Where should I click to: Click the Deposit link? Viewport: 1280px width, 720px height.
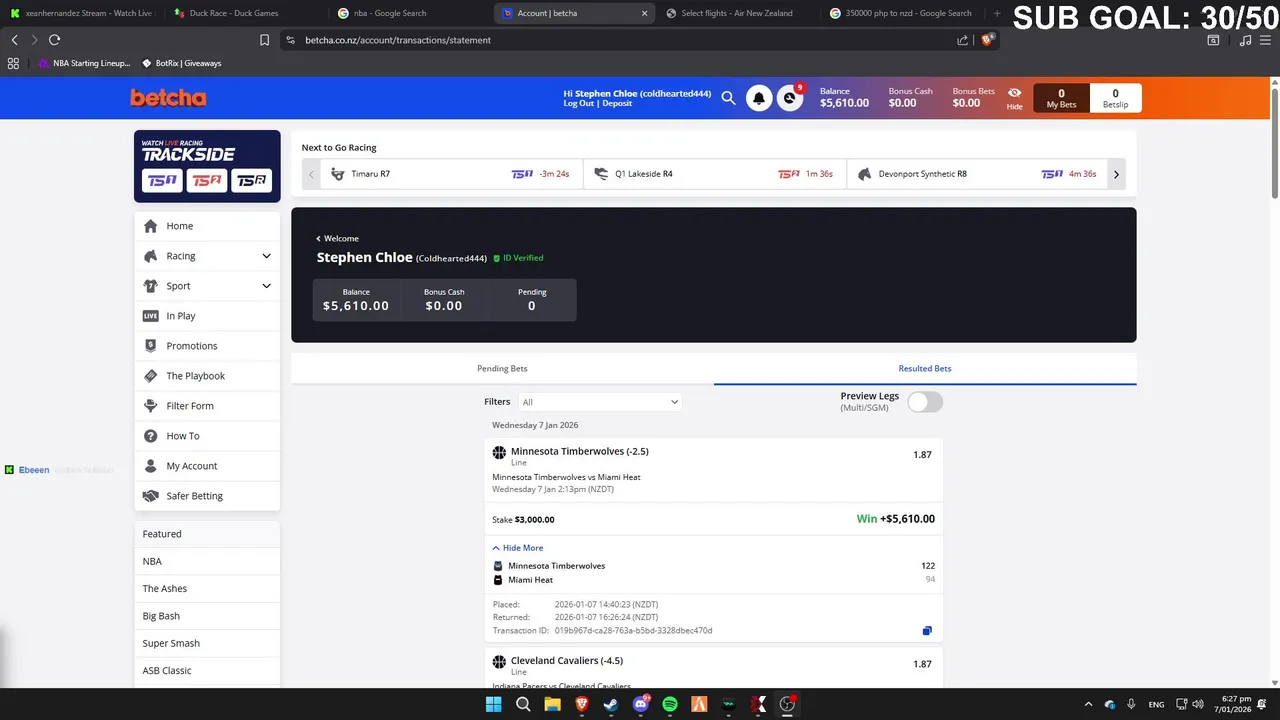[617, 104]
